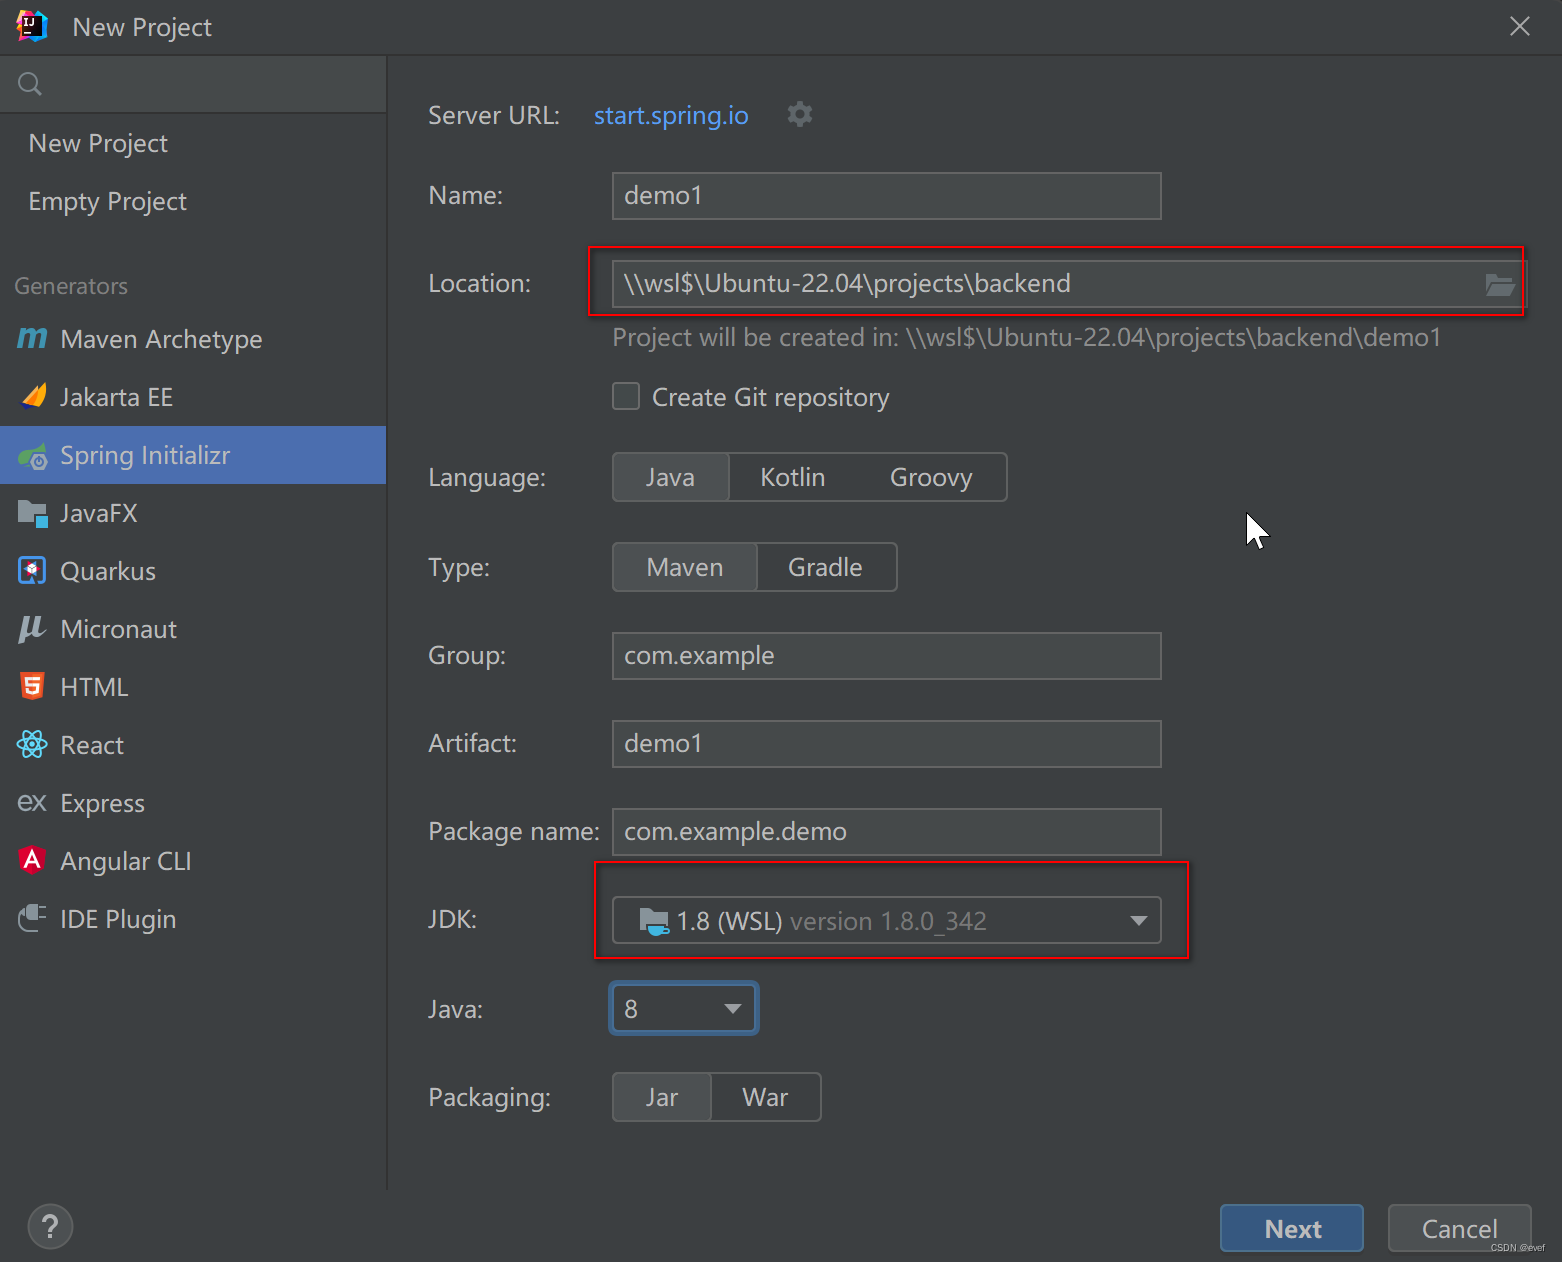Click the Artifact input field
The image size is (1562, 1262).
click(887, 744)
